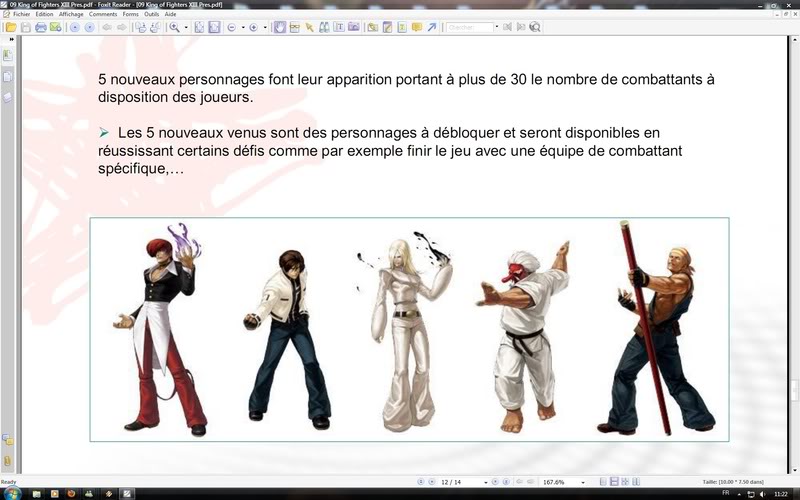Click the vertical scrollbar down arrow

tap(794, 467)
